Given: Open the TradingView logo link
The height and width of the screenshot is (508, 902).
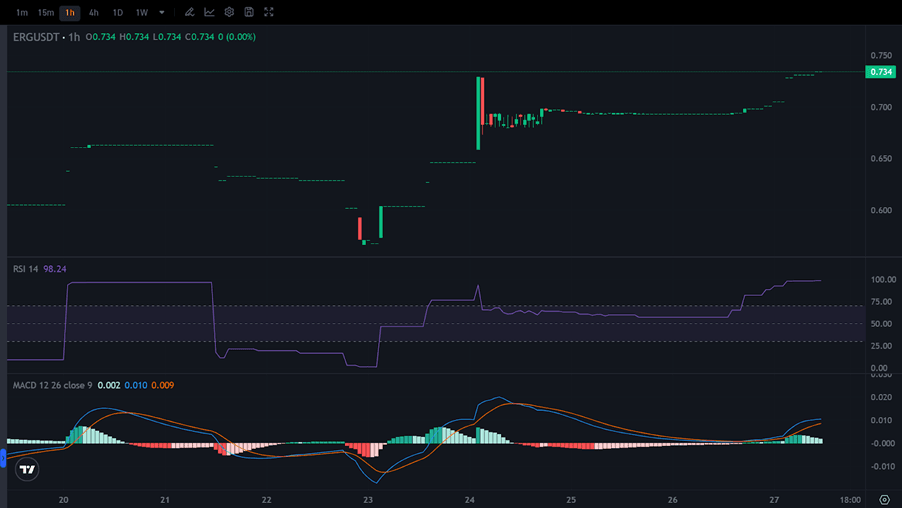Looking at the screenshot, I should (27, 469).
